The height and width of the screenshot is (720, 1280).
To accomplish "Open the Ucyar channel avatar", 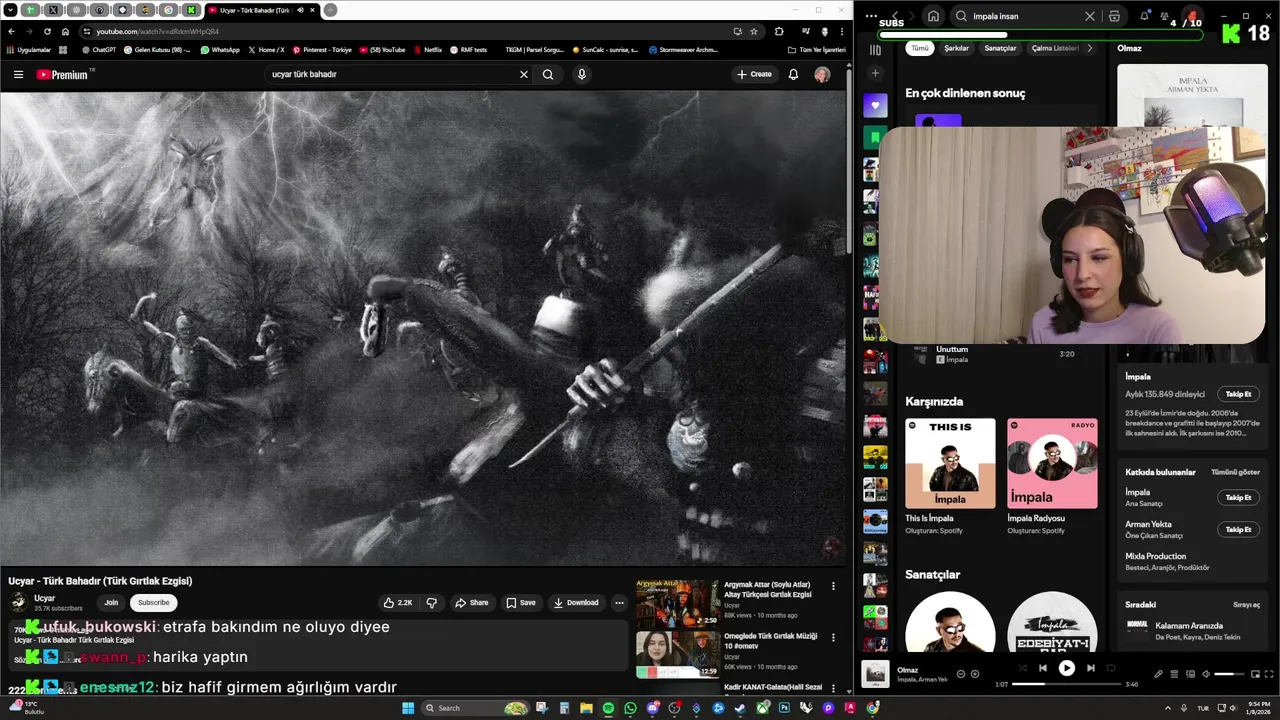I will 18,602.
